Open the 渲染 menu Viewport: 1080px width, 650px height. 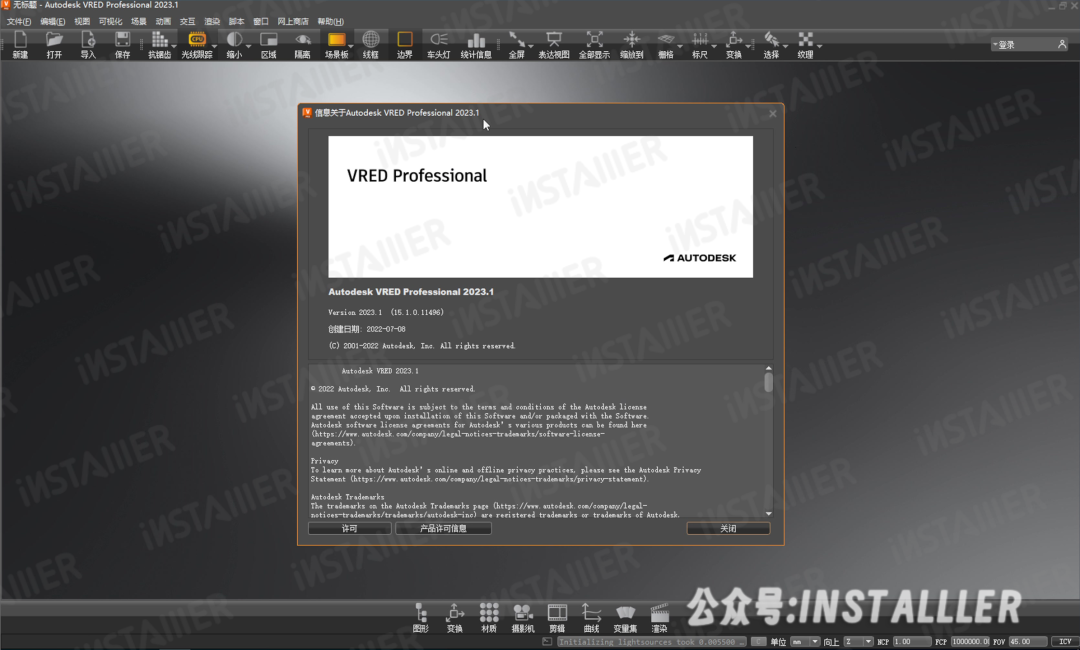[212, 21]
